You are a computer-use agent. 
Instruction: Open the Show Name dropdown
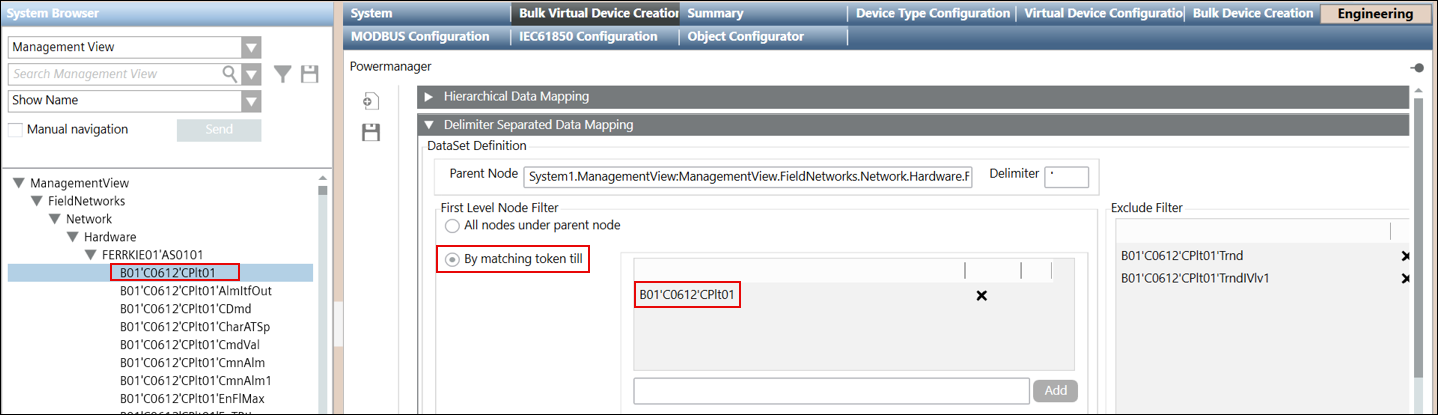pos(251,100)
